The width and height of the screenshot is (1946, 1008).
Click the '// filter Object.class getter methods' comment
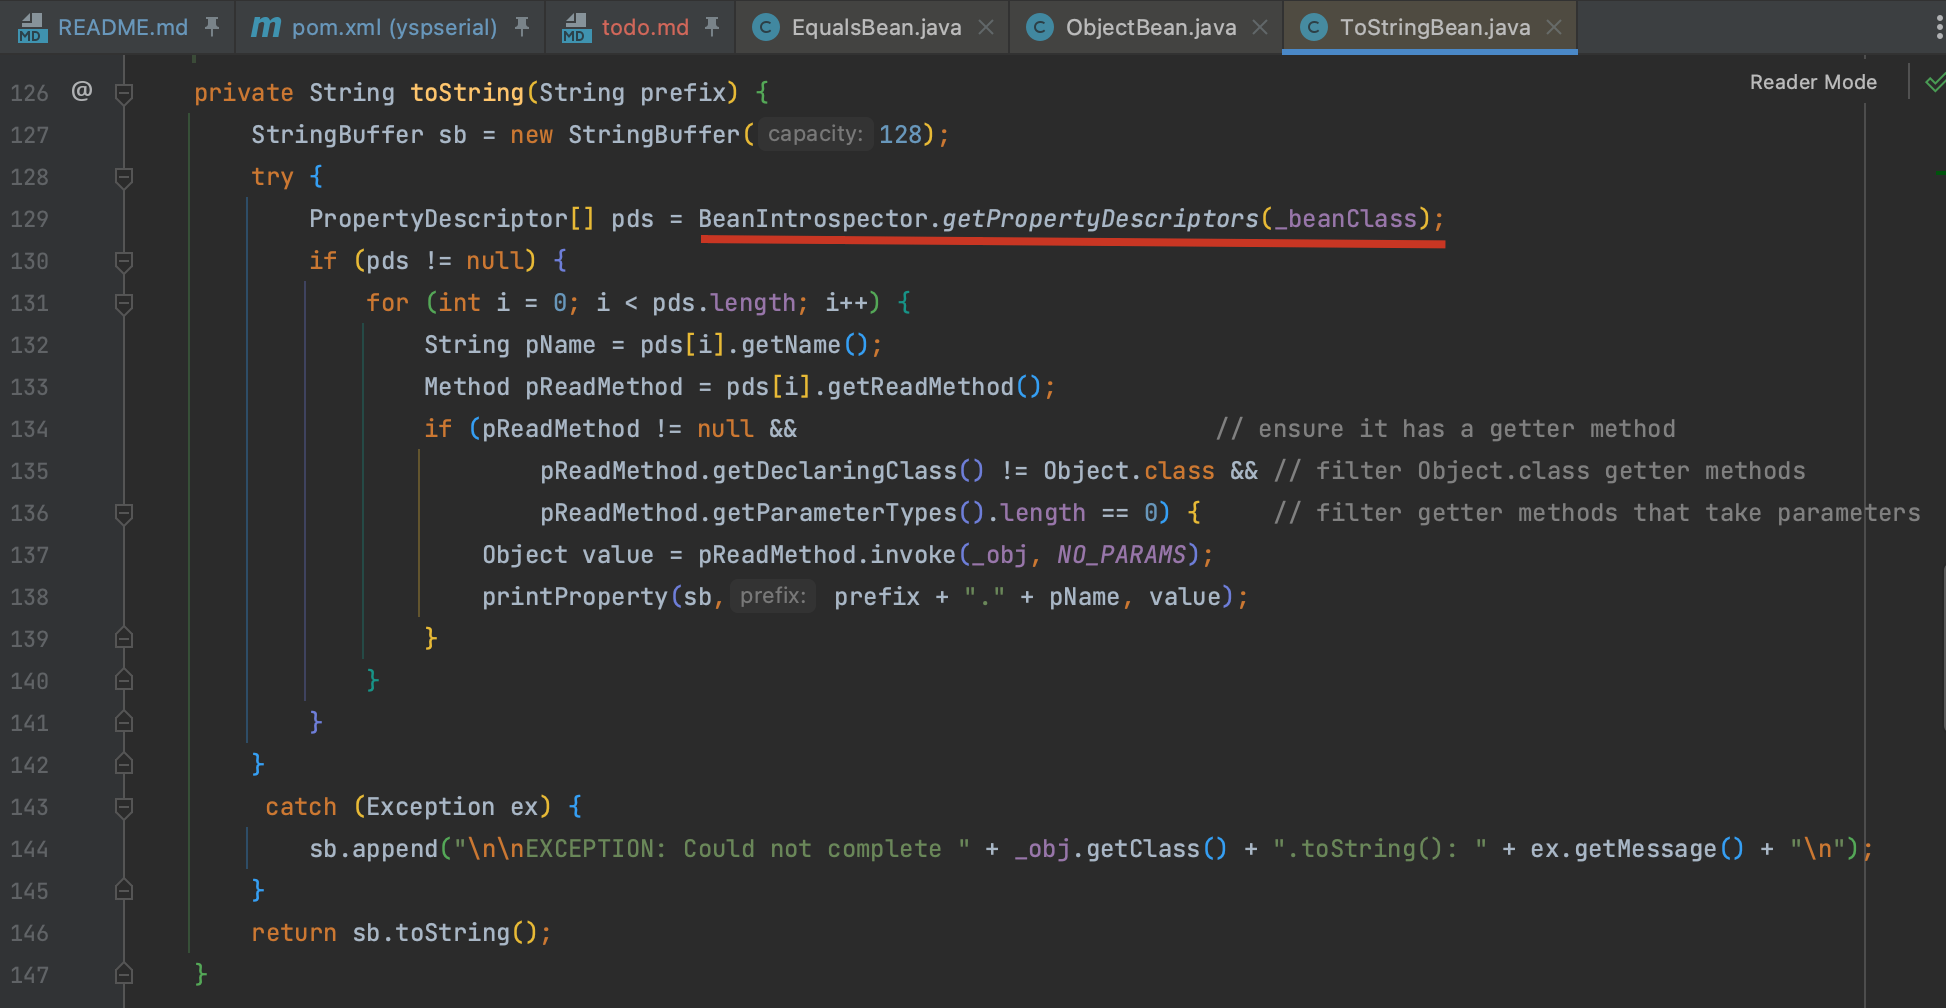click(1539, 471)
